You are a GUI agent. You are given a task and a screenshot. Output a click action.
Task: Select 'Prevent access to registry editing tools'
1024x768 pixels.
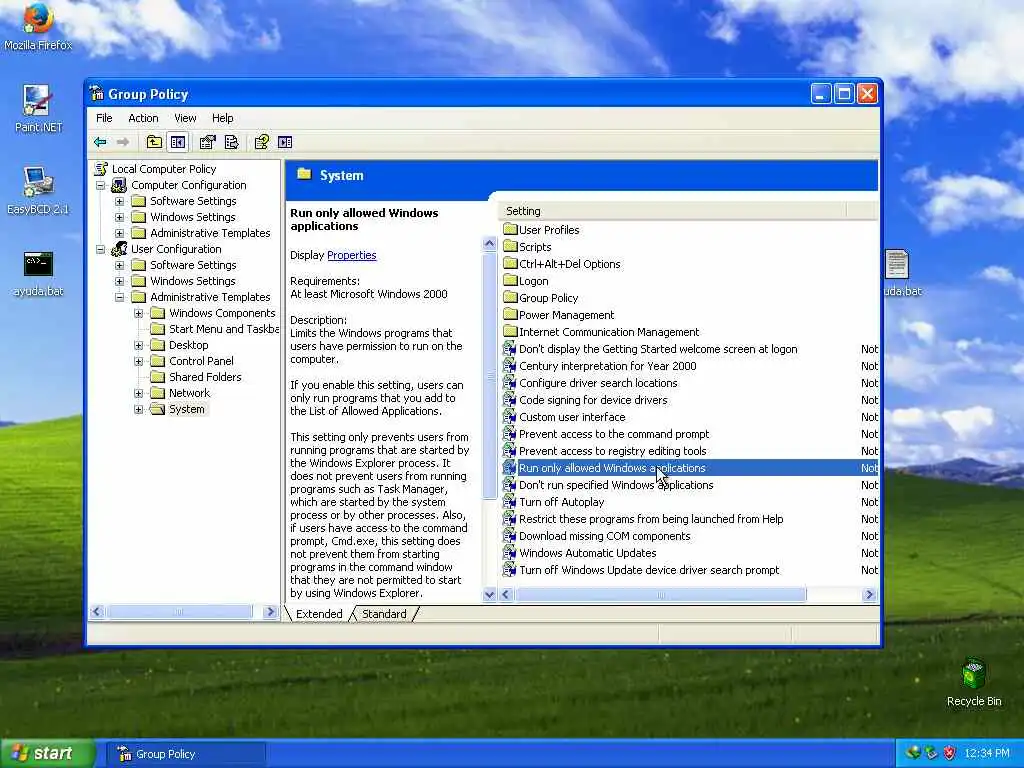click(613, 451)
